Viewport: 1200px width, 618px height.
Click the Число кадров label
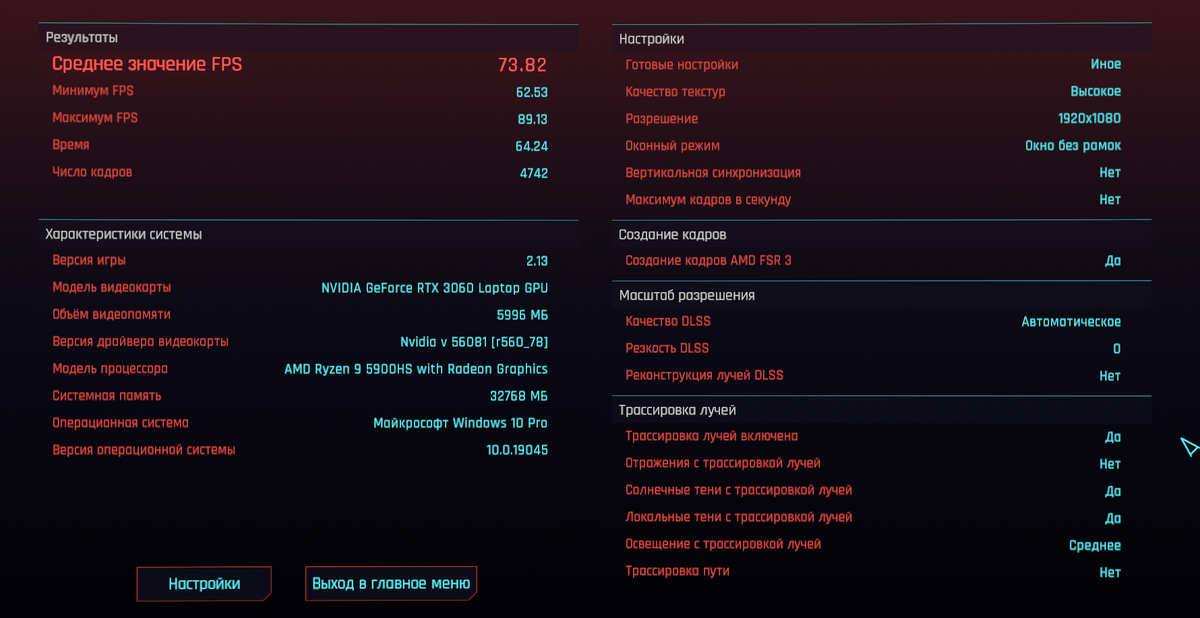point(92,172)
